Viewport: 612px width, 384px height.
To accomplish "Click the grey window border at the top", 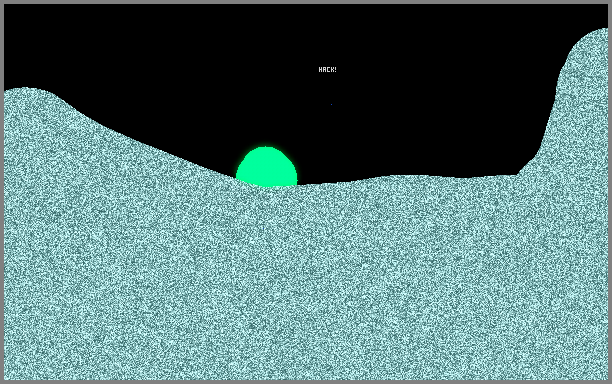I will (306, 2).
